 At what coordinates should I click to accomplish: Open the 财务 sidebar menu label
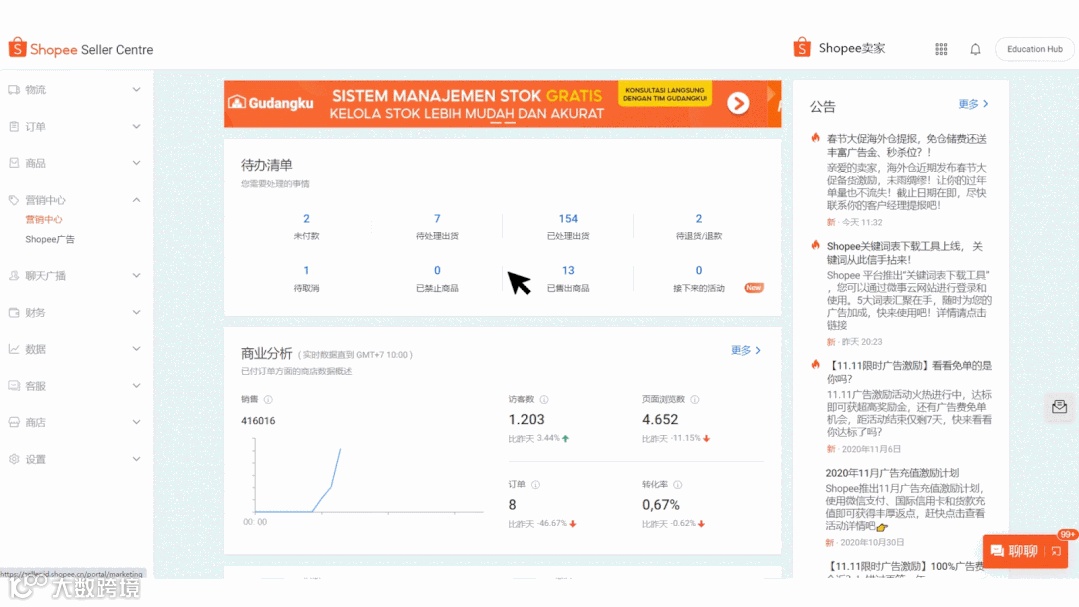tap(36, 312)
